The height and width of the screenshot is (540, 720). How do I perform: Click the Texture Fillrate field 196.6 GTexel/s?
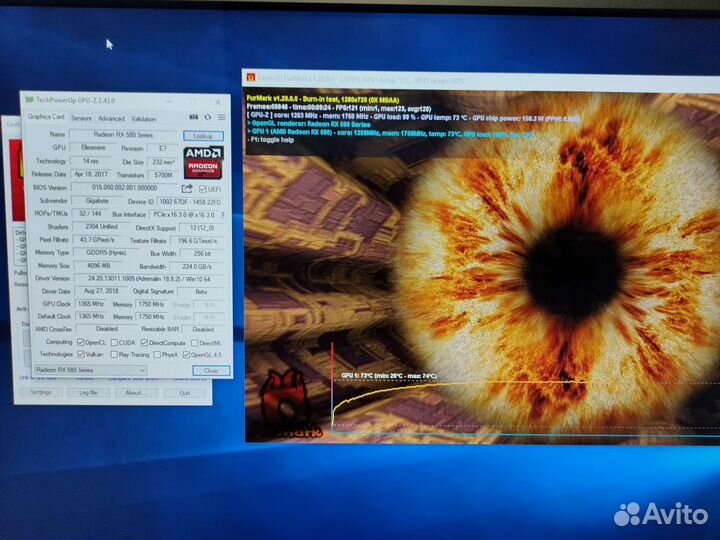(197, 241)
